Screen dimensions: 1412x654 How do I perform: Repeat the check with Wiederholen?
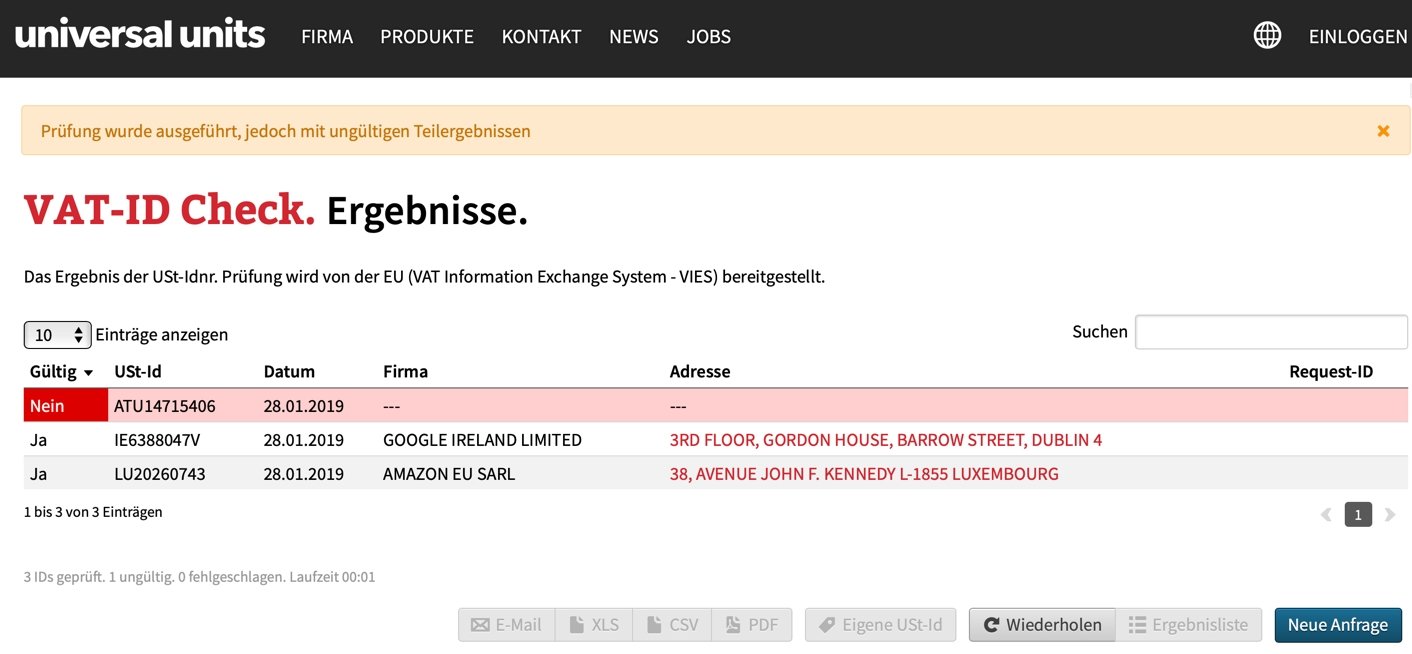(x=1042, y=625)
